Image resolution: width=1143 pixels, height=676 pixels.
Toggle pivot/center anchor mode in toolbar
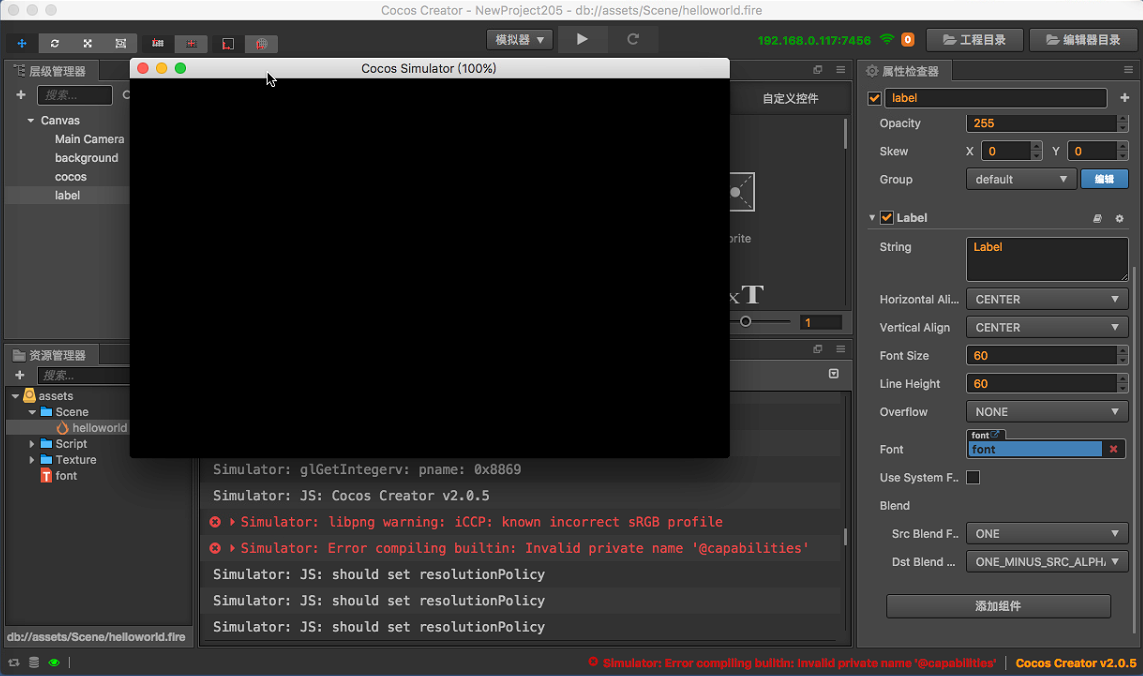tap(157, 44)
